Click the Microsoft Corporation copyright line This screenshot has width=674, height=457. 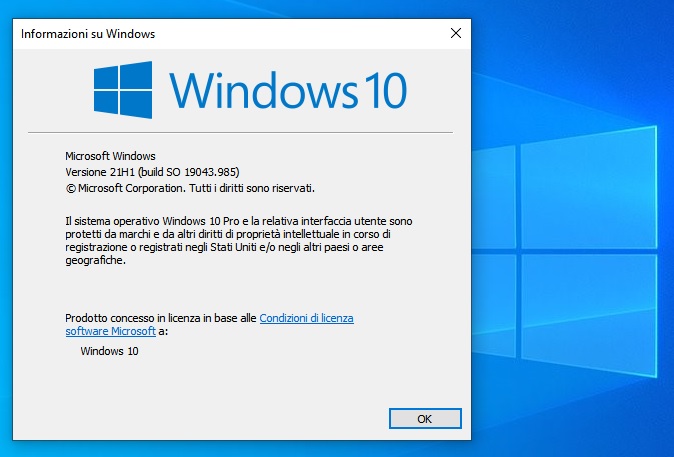(x=190, y=188)
